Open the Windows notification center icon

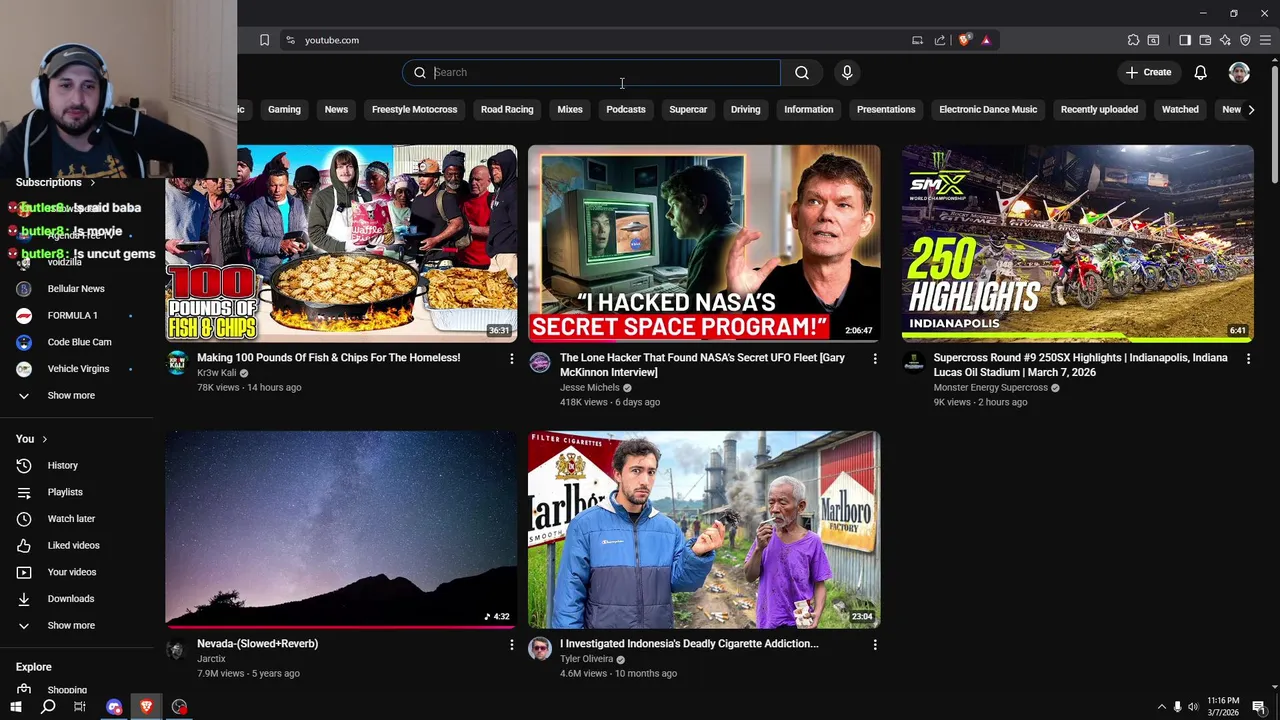[1259, 707]
